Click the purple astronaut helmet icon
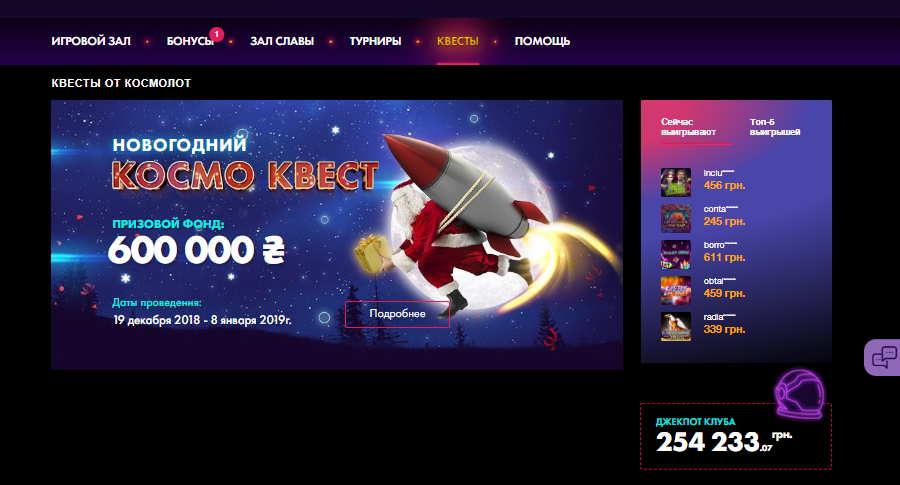 pyautogui.click(x=800, y=394)
